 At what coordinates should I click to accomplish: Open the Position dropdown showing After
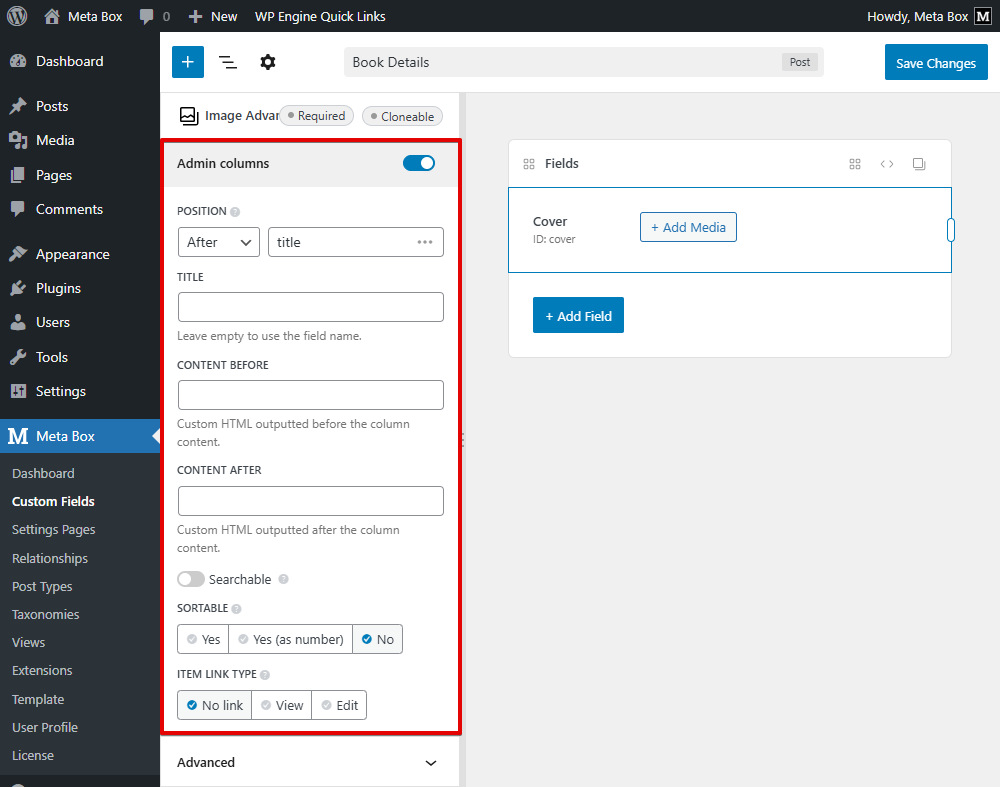(218, 241)
